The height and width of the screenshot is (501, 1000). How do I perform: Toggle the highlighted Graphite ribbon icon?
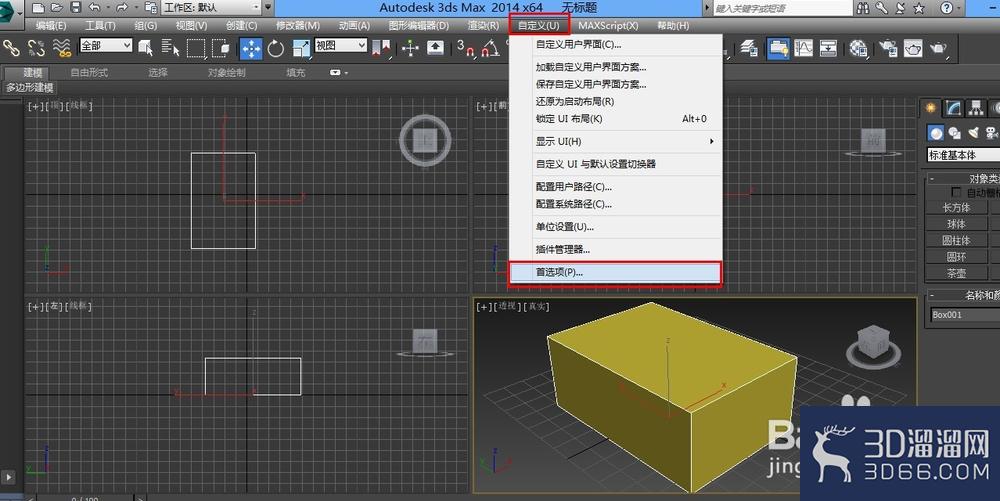pos(778,48)
